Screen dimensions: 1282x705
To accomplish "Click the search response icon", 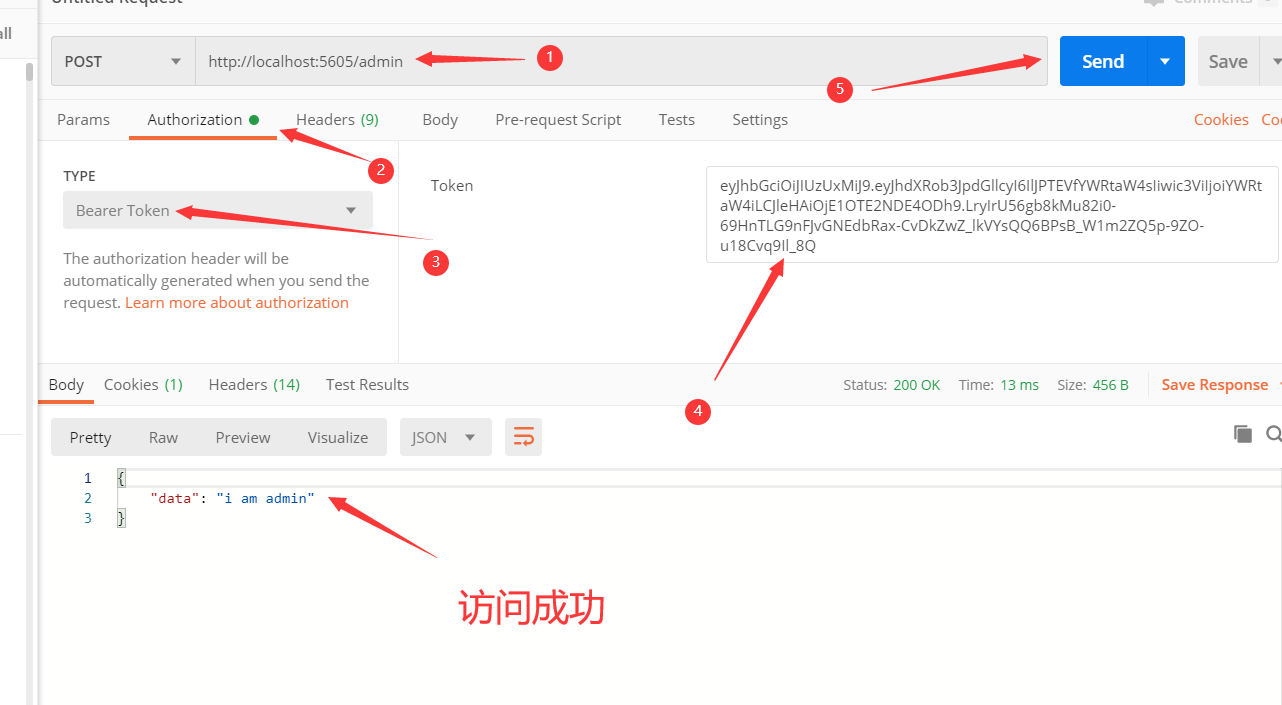I will click(x=1274, y=433).
